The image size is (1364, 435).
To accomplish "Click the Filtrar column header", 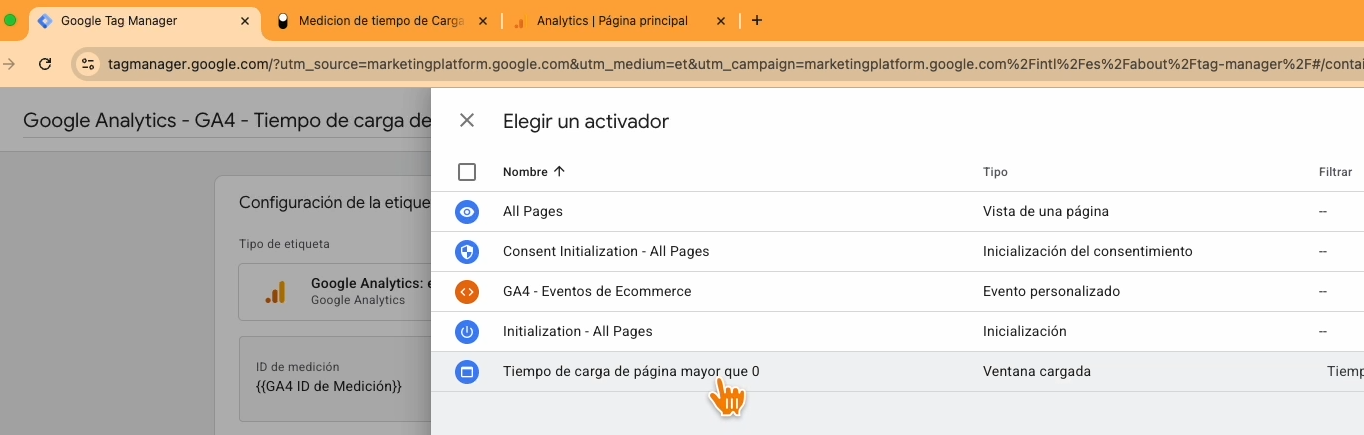I will click(1335, 172).
